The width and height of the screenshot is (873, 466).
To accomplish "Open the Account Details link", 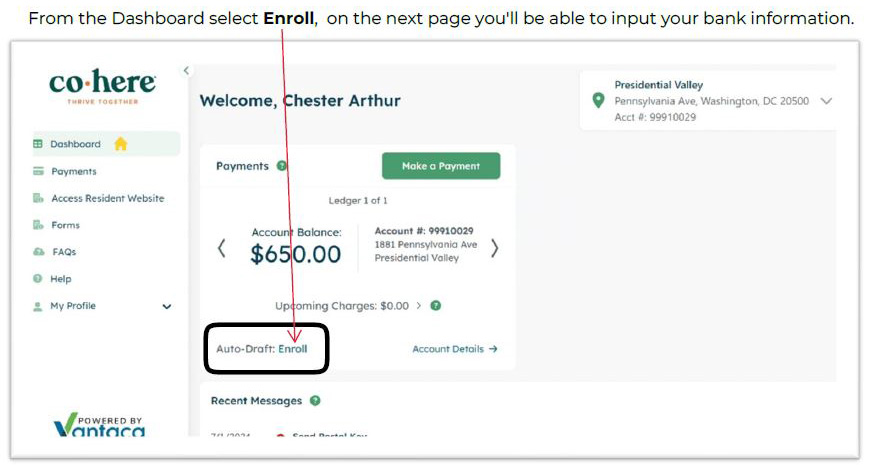I will [x=455, y=349].
